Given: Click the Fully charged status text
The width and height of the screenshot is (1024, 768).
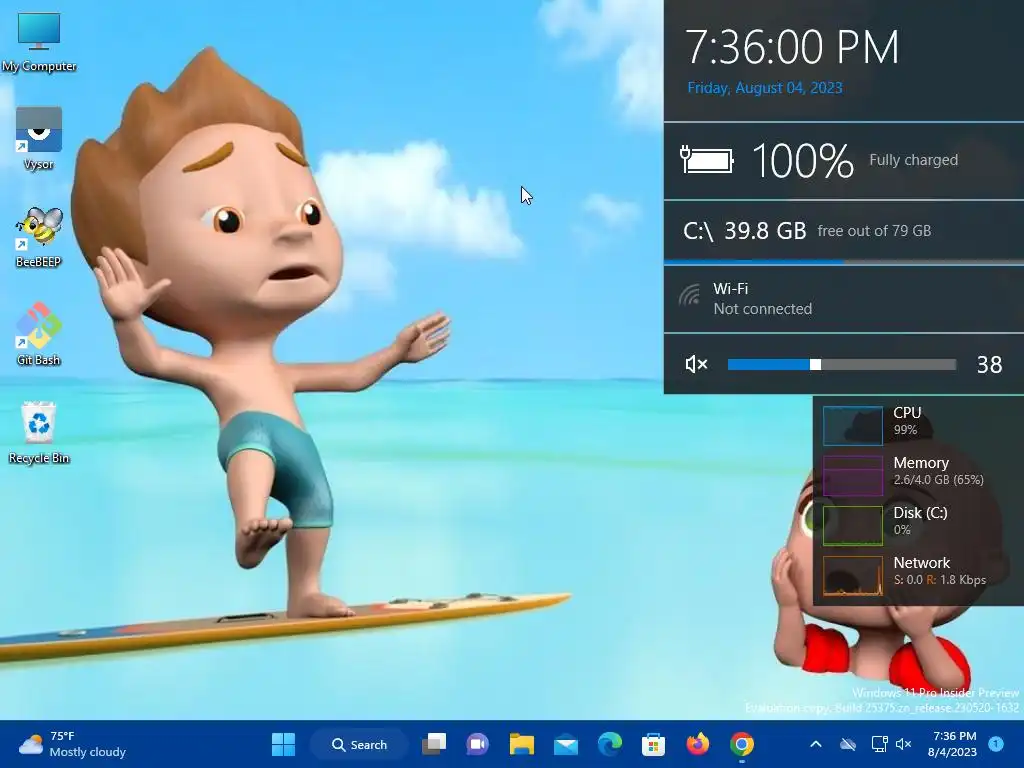Looking at the screenshot, I should click(x=914, y=160).
